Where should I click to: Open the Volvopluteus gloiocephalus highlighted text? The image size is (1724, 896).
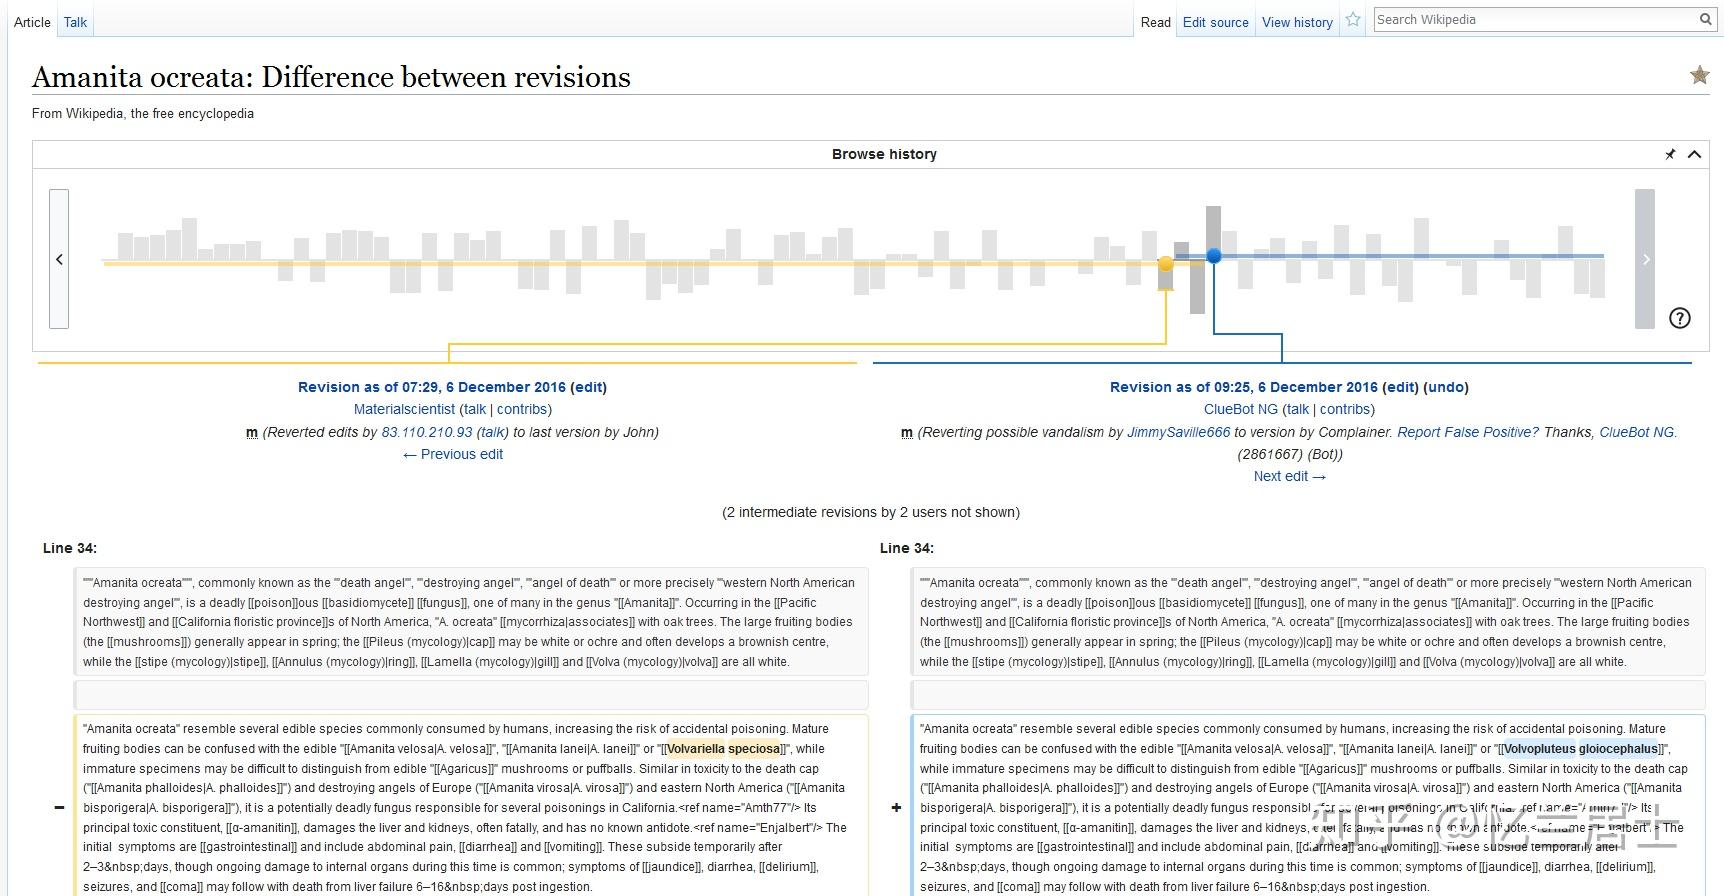[x=1581, y=749]
